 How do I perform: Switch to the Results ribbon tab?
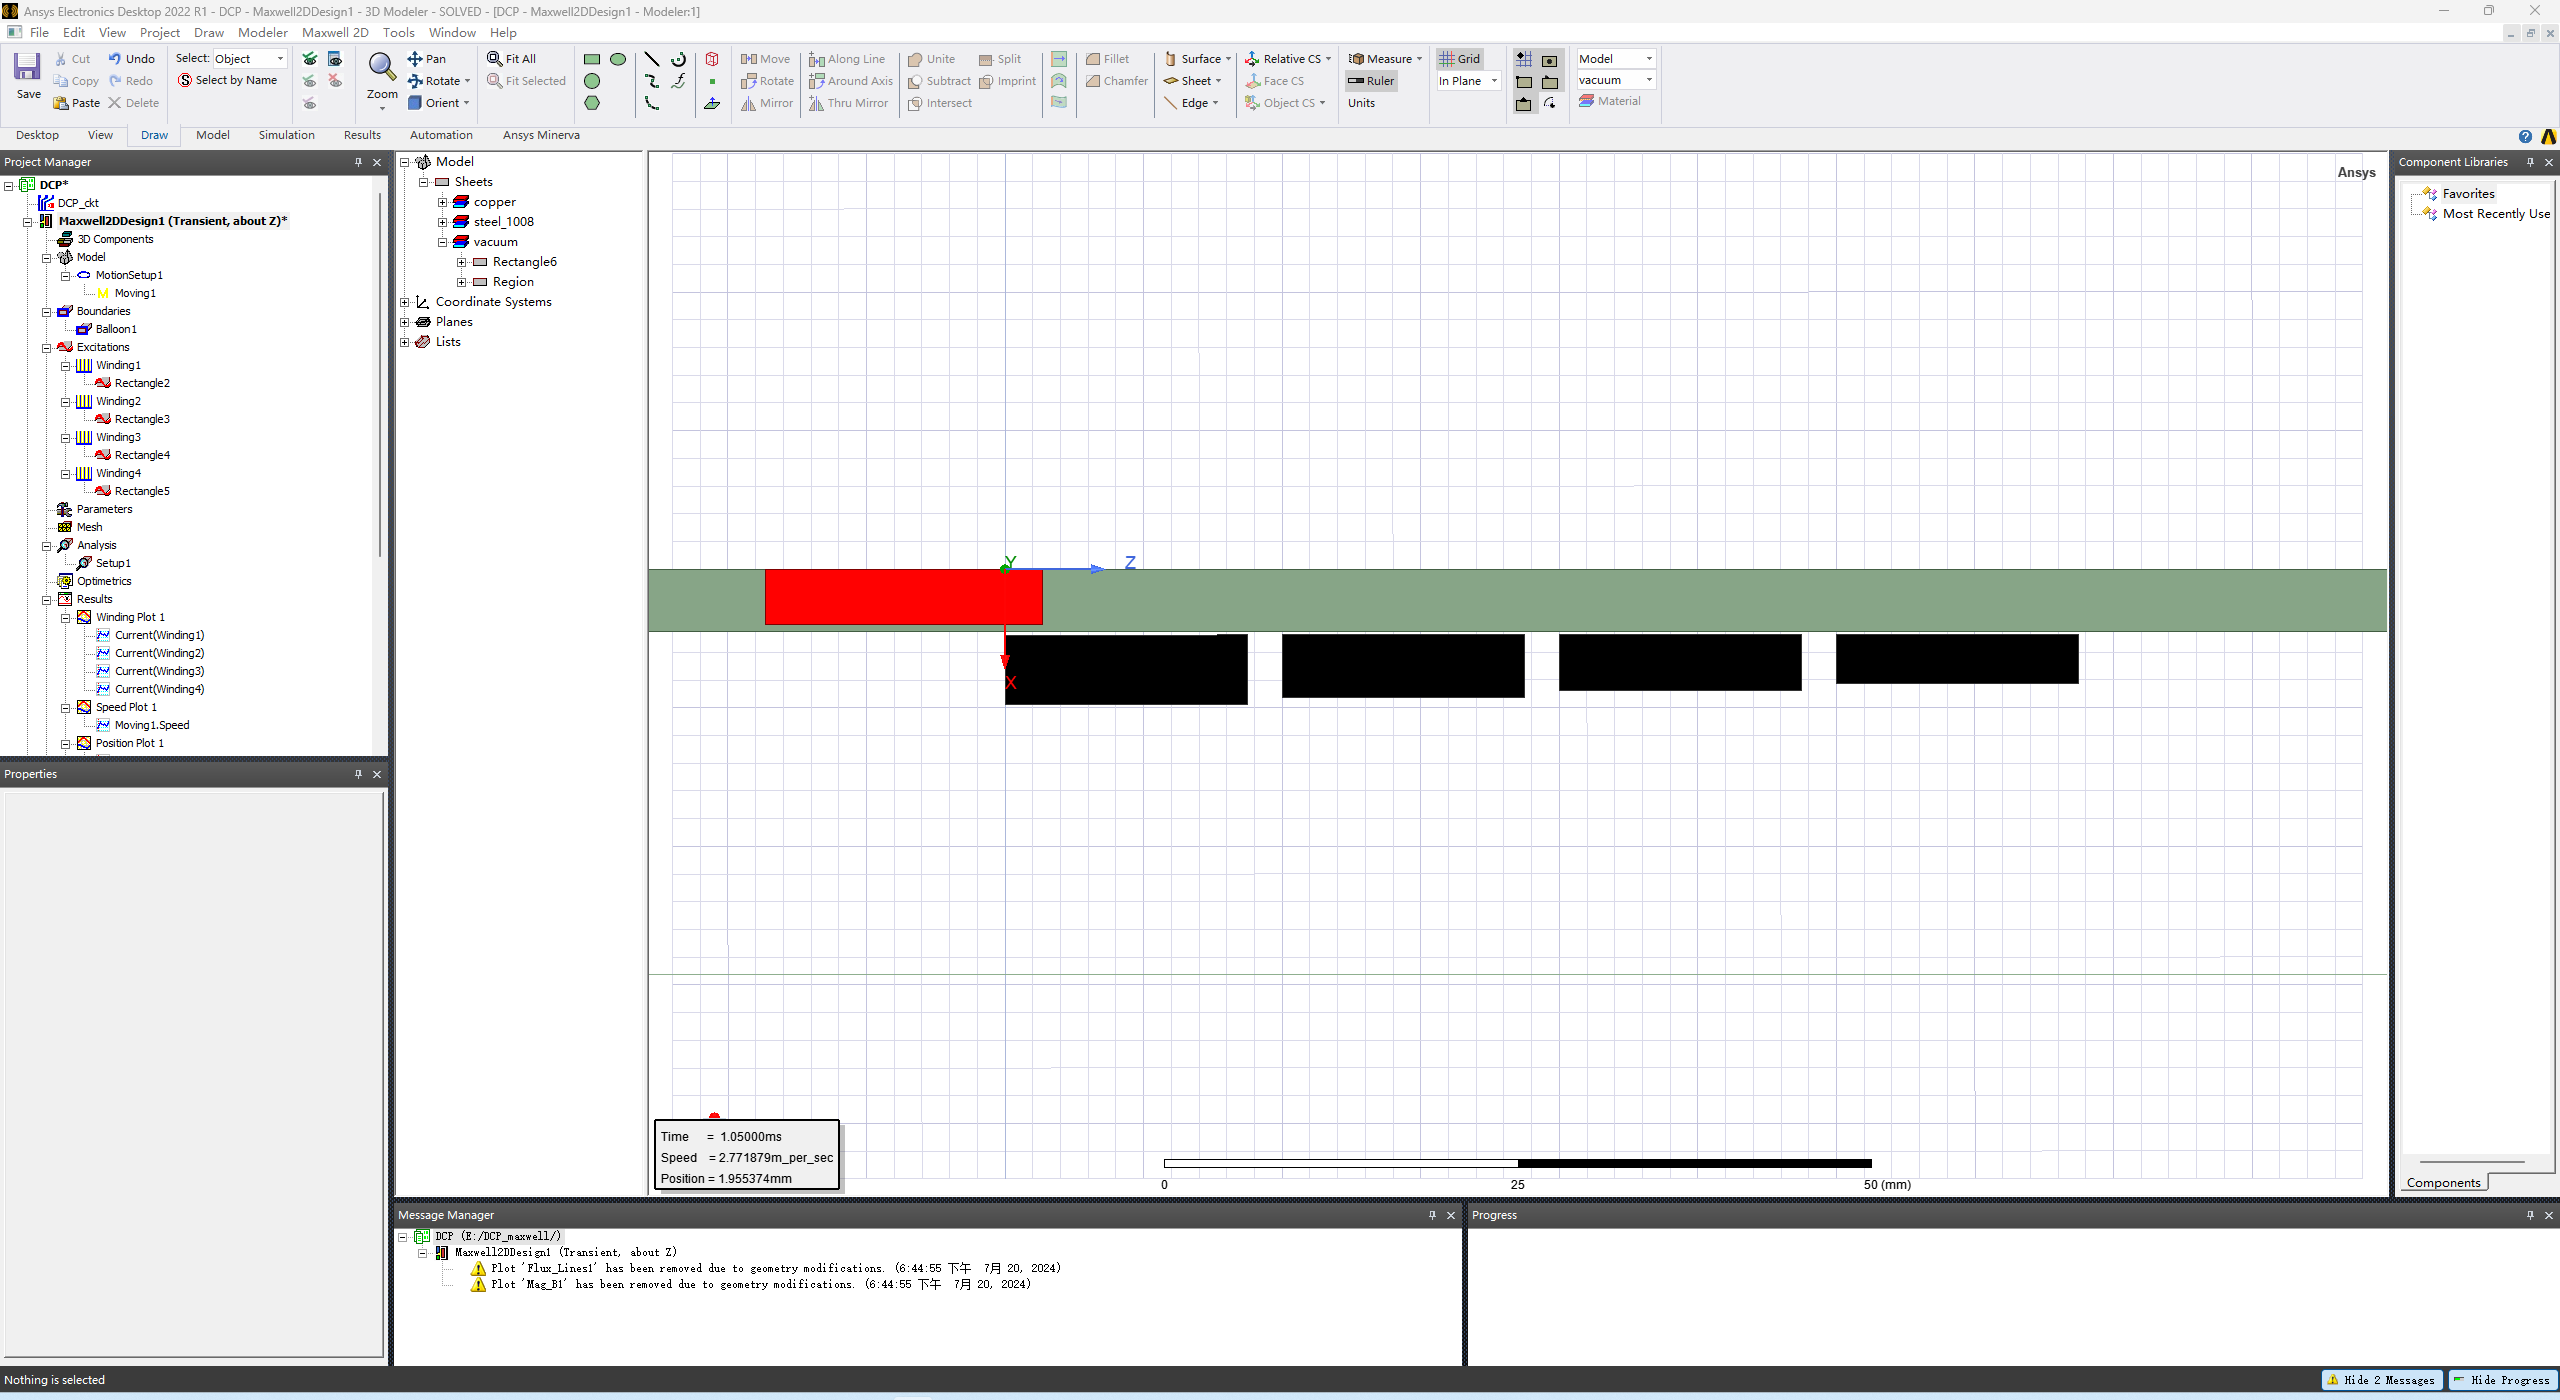pyautogui.click(x=362, y=135)
